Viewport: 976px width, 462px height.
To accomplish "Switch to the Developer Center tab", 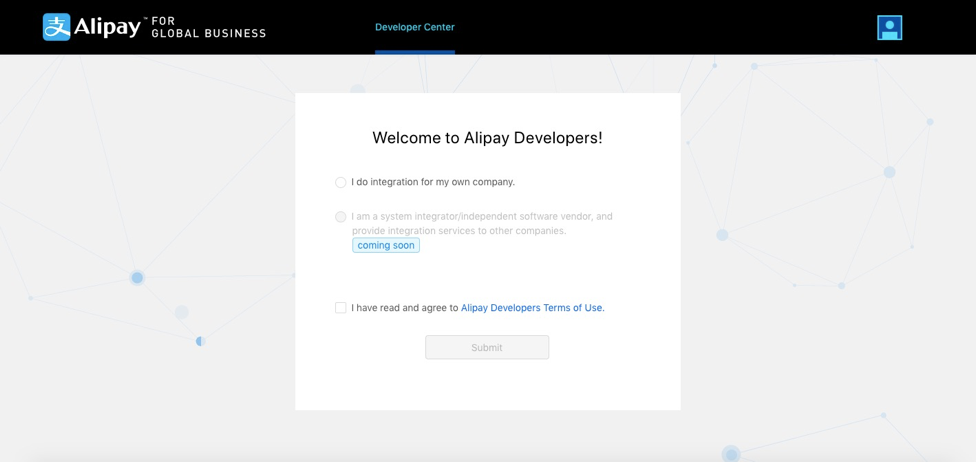I will click(415, 27).
